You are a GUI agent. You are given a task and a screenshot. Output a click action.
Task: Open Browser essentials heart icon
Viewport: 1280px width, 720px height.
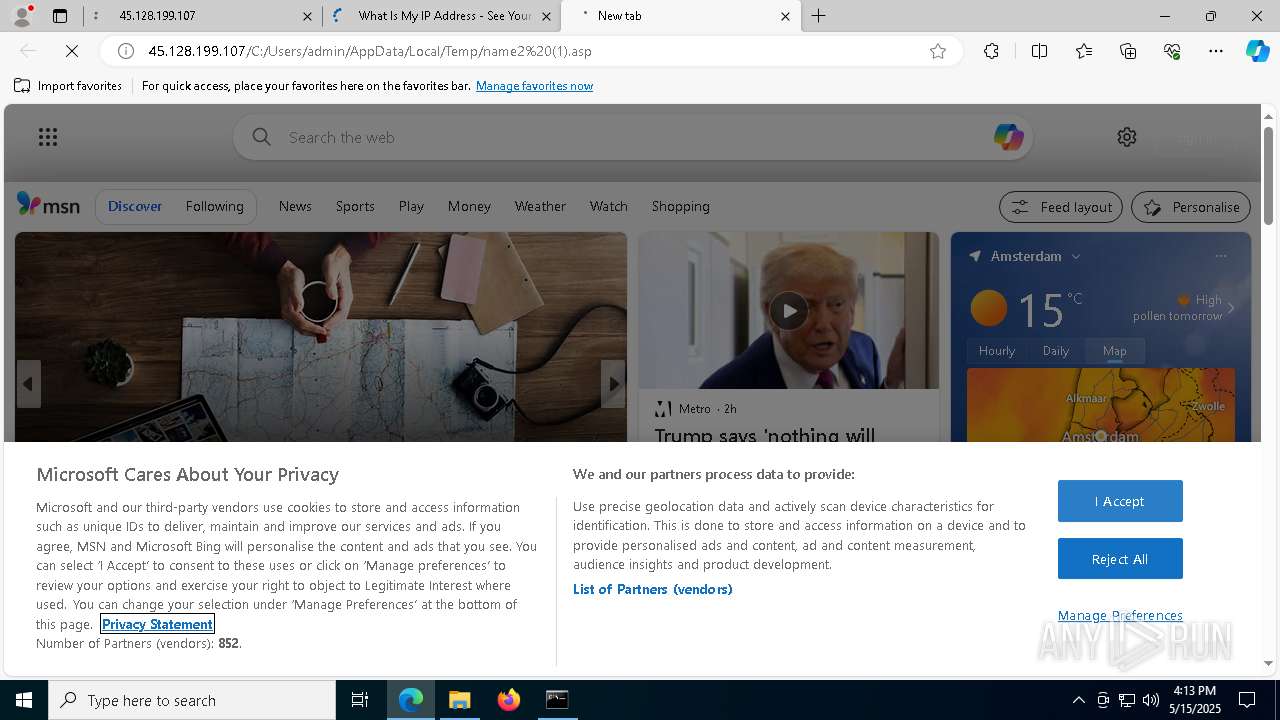[x=1172, y=51]
